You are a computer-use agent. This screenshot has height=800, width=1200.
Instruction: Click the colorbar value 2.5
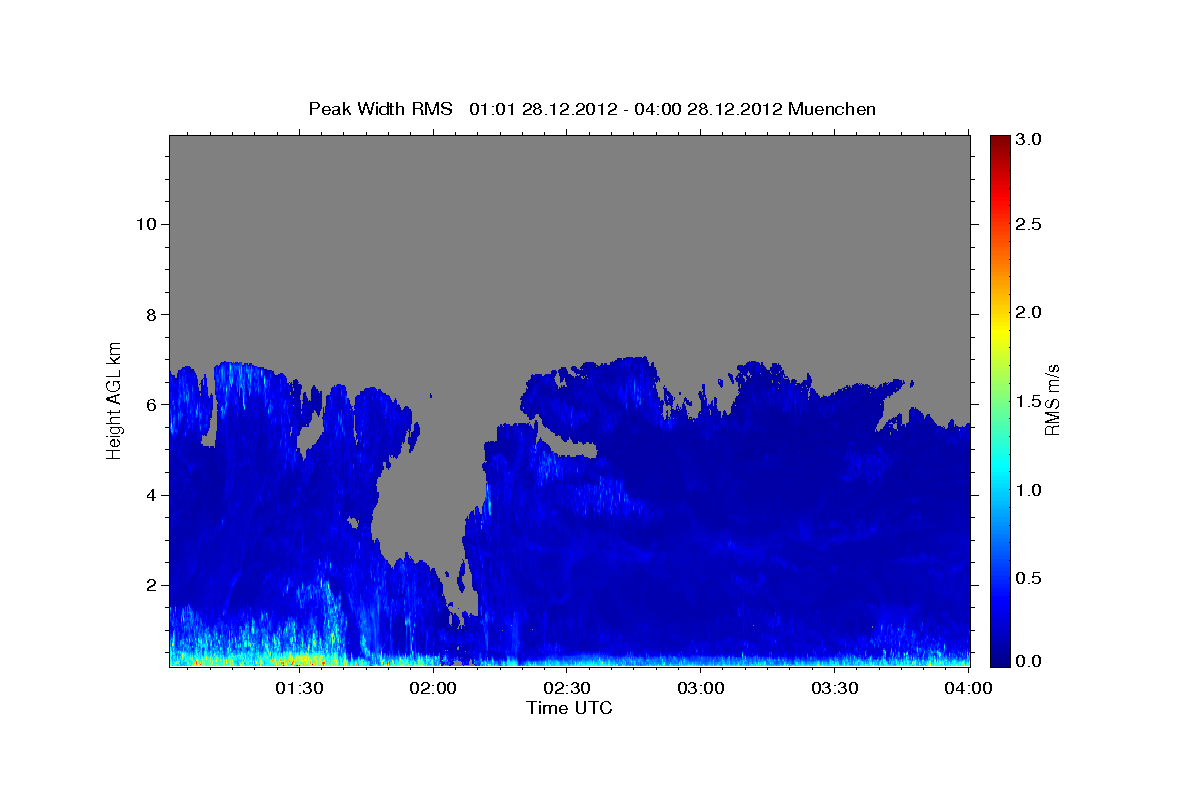[x=1028, y=224]
